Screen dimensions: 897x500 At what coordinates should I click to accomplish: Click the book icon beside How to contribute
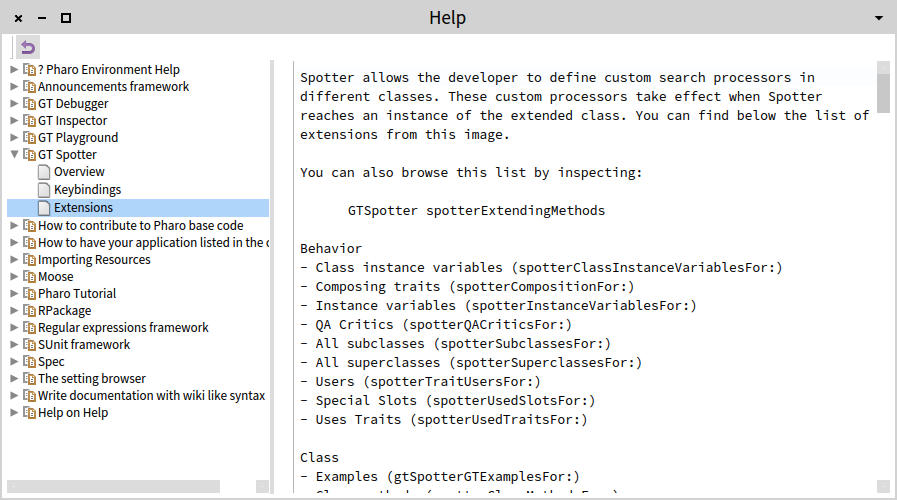click(29, 226)
